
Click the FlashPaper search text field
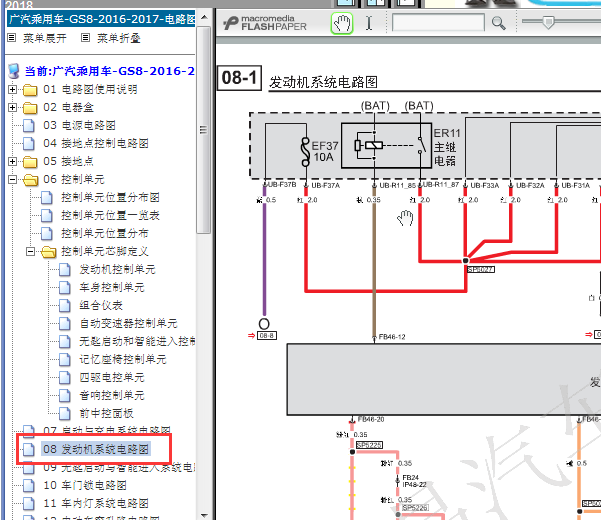click(x=438, y=22)
